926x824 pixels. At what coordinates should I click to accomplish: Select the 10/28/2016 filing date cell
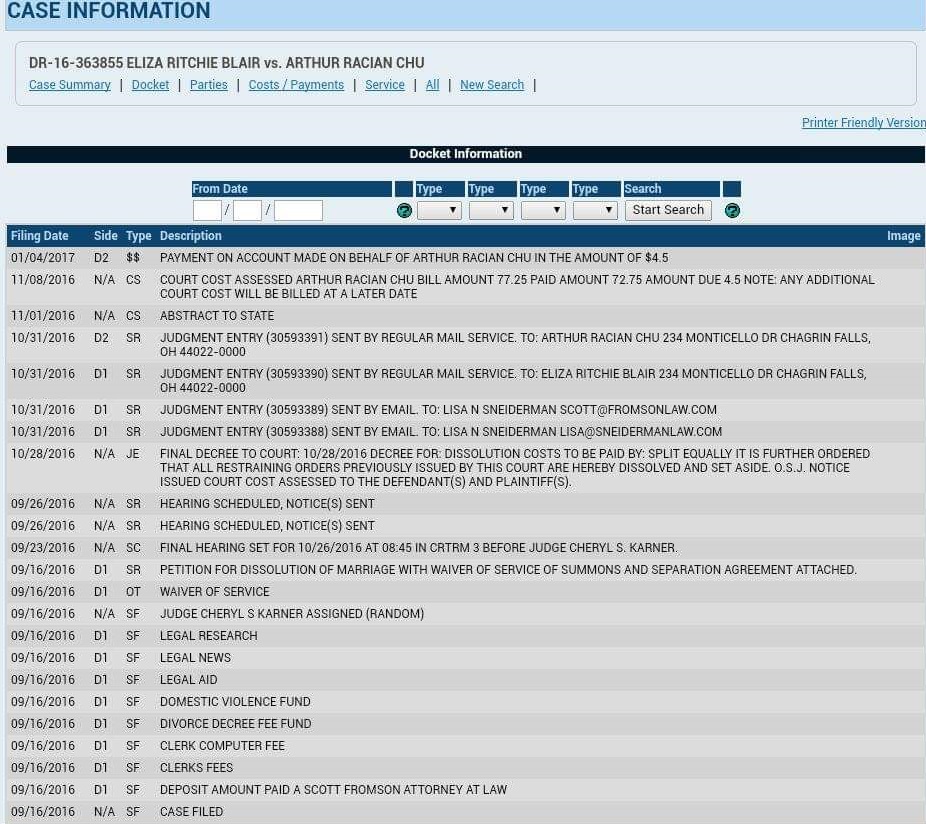(43, 454)
